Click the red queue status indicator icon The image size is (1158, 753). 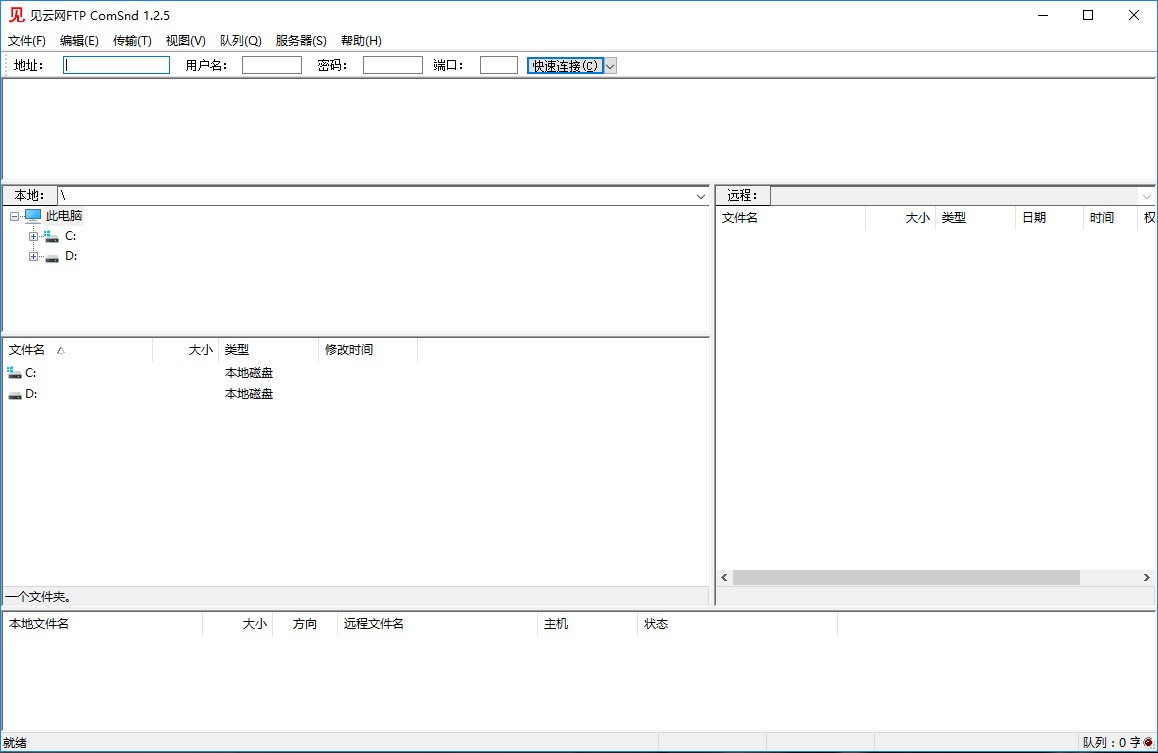coord(1148,742)
